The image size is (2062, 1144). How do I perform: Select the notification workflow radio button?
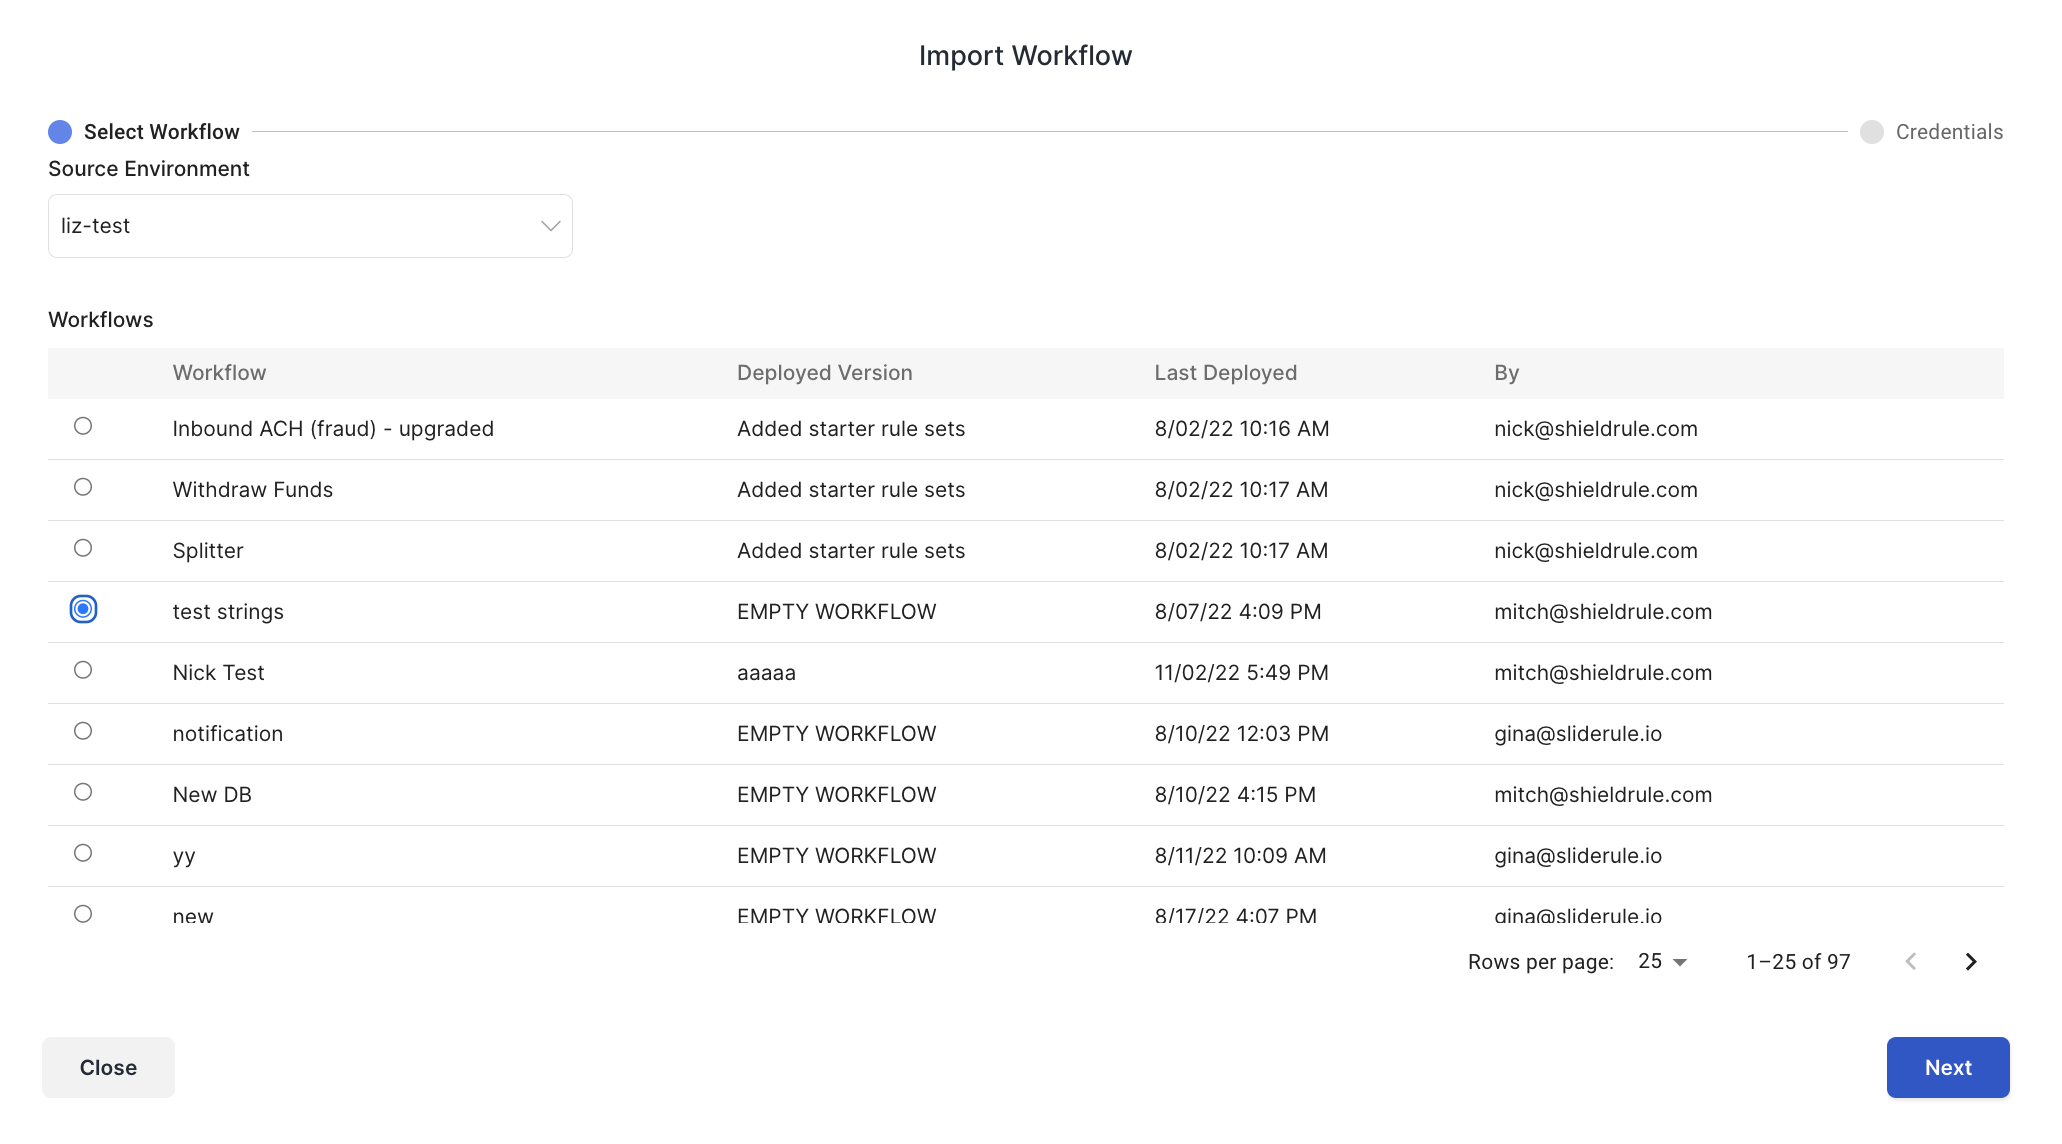(x=83, y=731)
